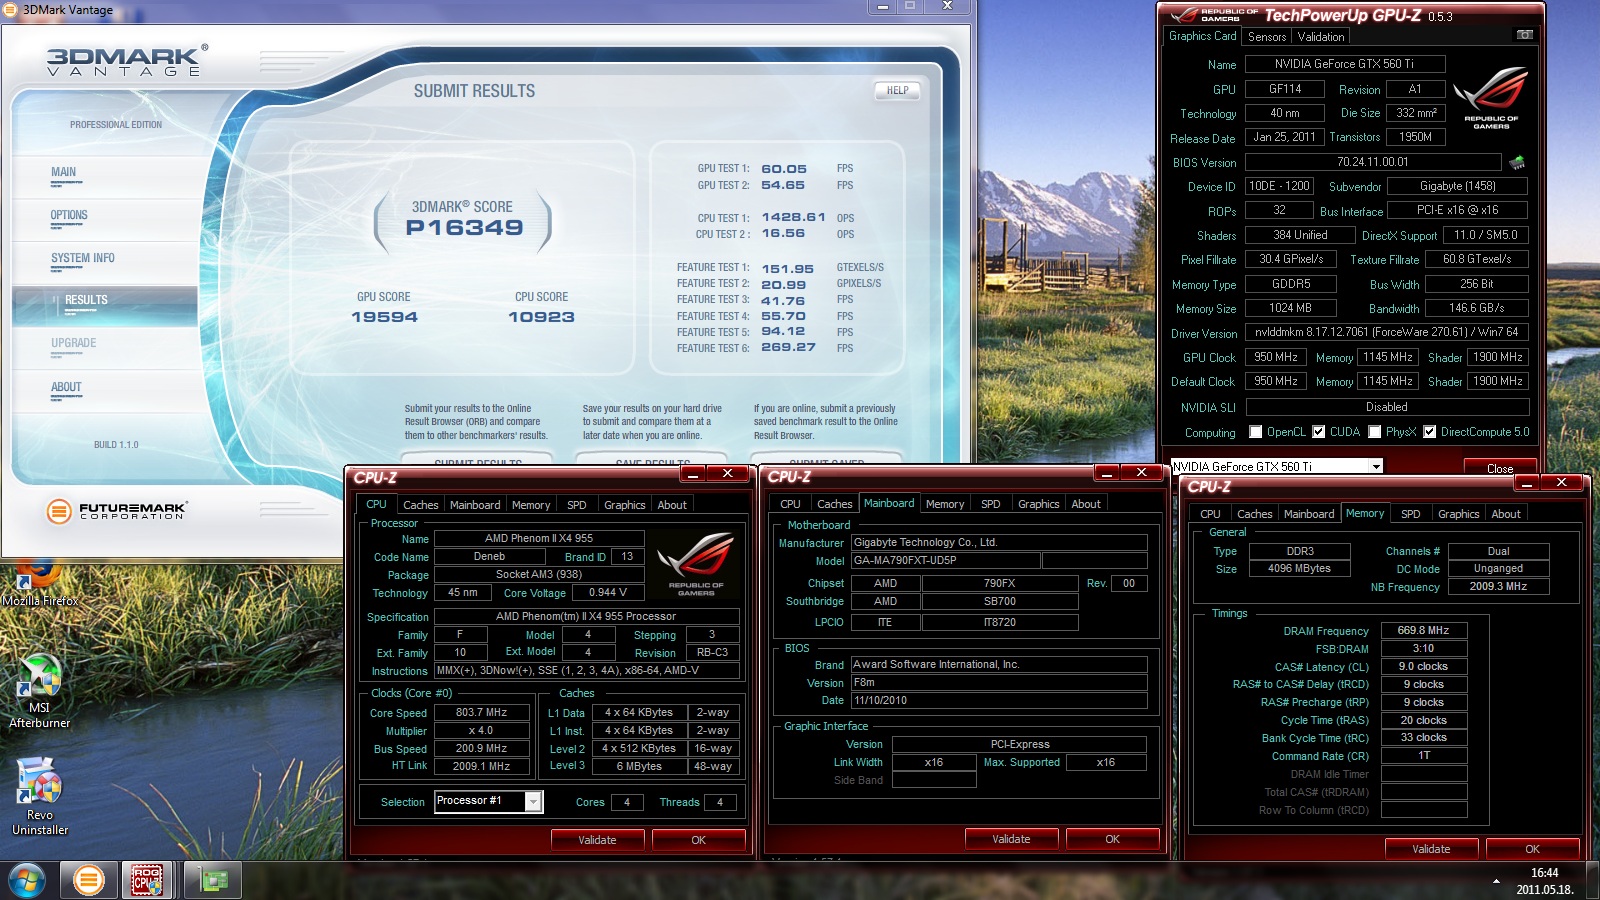Screen dimensions: 1600x900
Task: Click the P16349 3DMark score
Action: [x=464, y=228]
